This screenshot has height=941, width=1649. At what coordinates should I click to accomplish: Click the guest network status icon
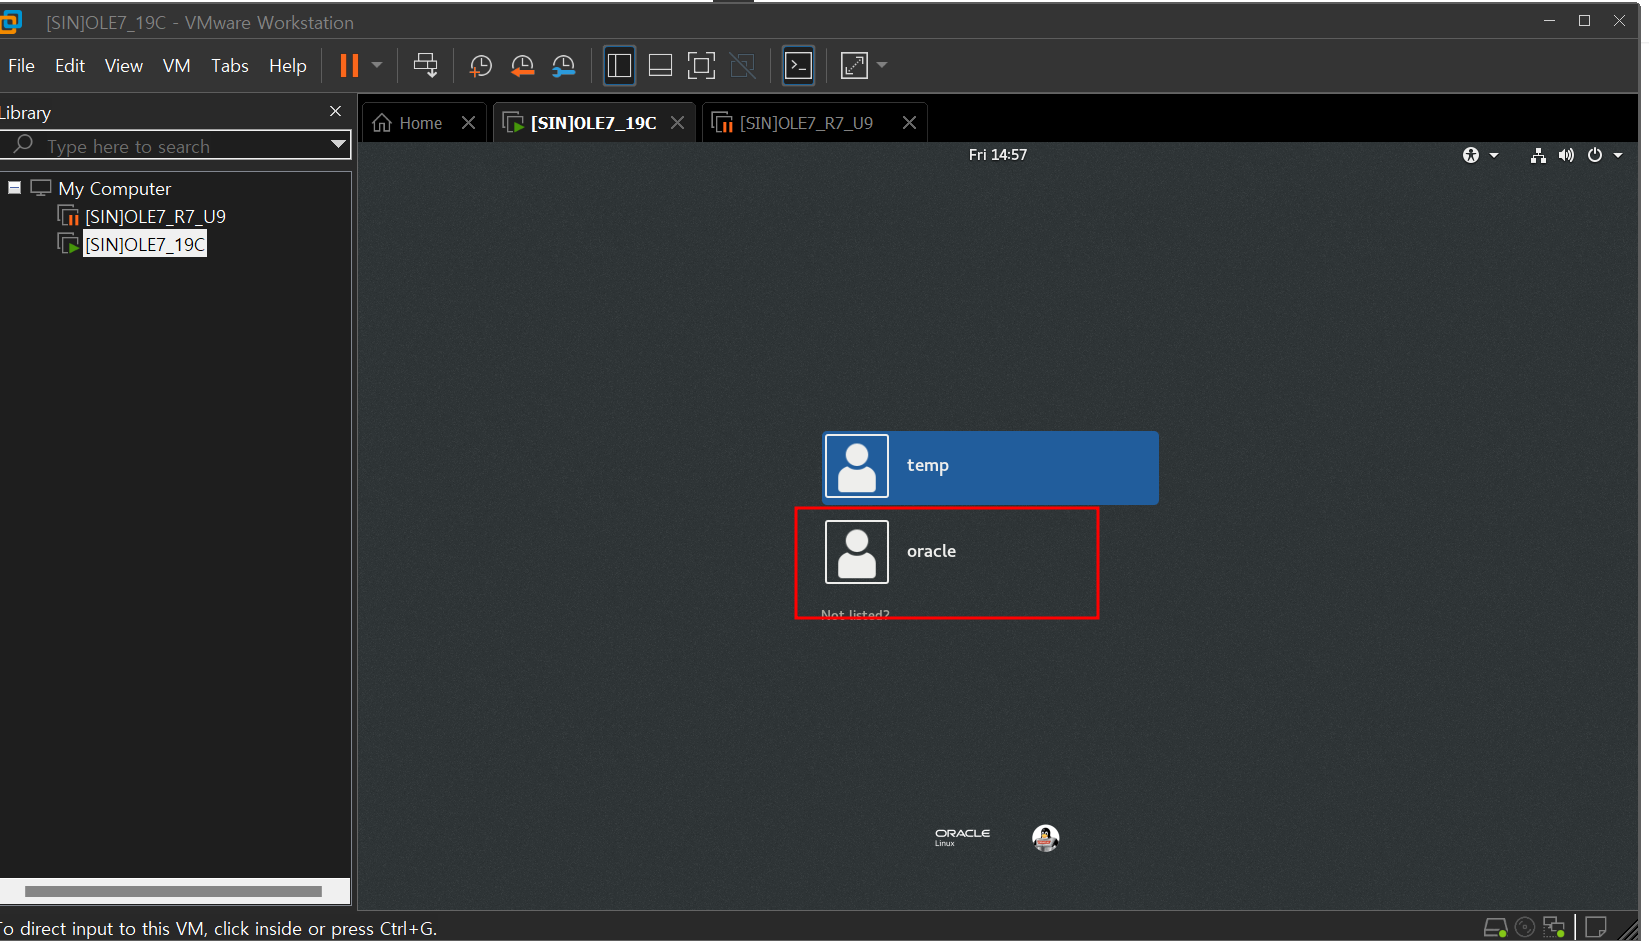[1538, 155]
